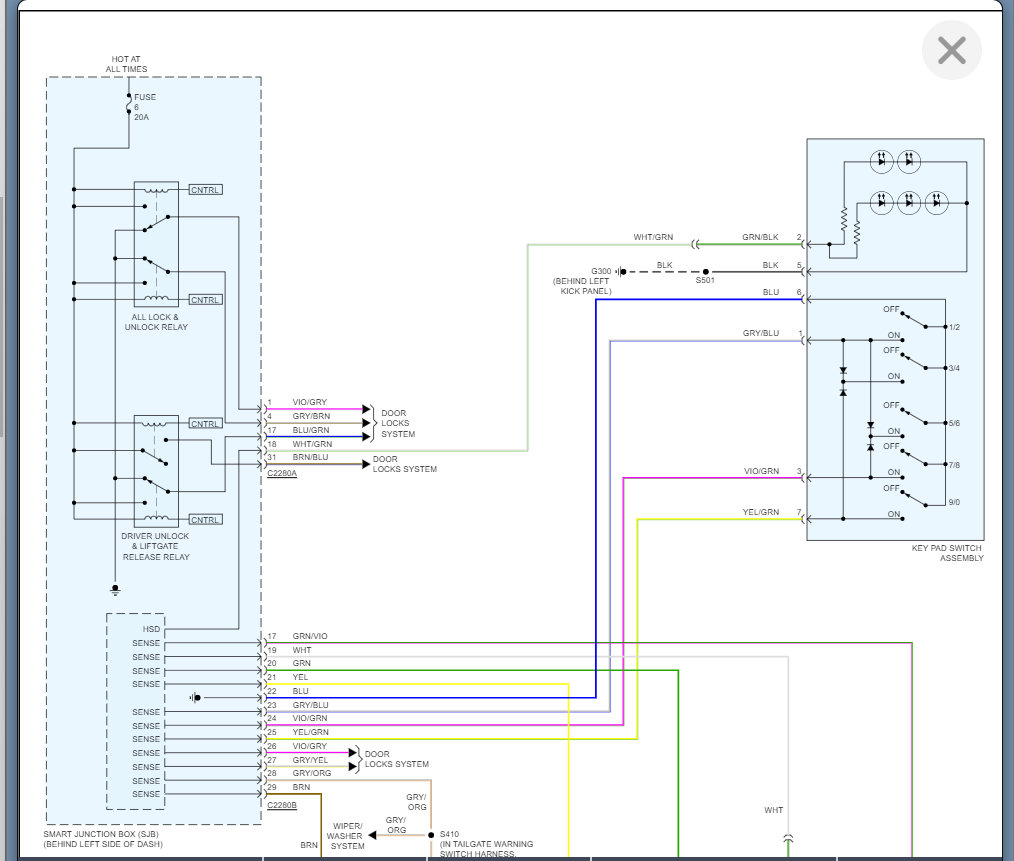
Task: Select the GRN wire label at pin 20
Action: pos(301,663)
